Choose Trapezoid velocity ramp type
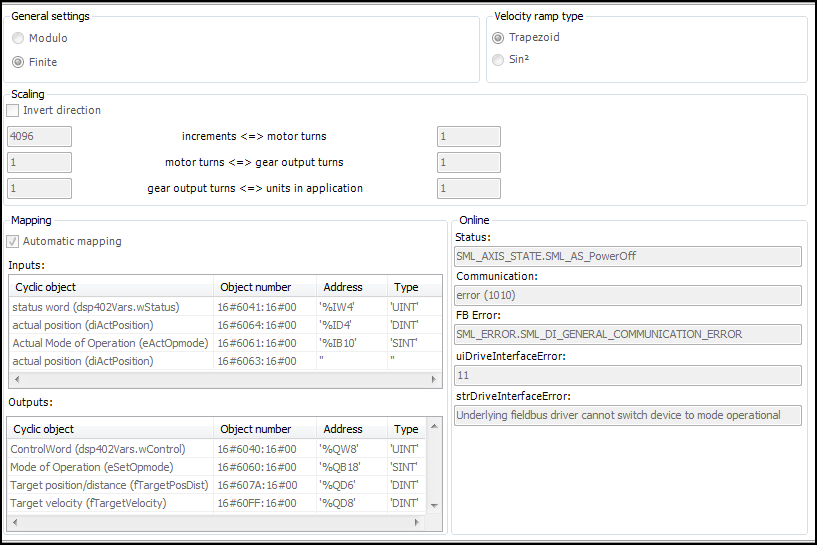Viewport: 817px width, 545px height. 498,38
